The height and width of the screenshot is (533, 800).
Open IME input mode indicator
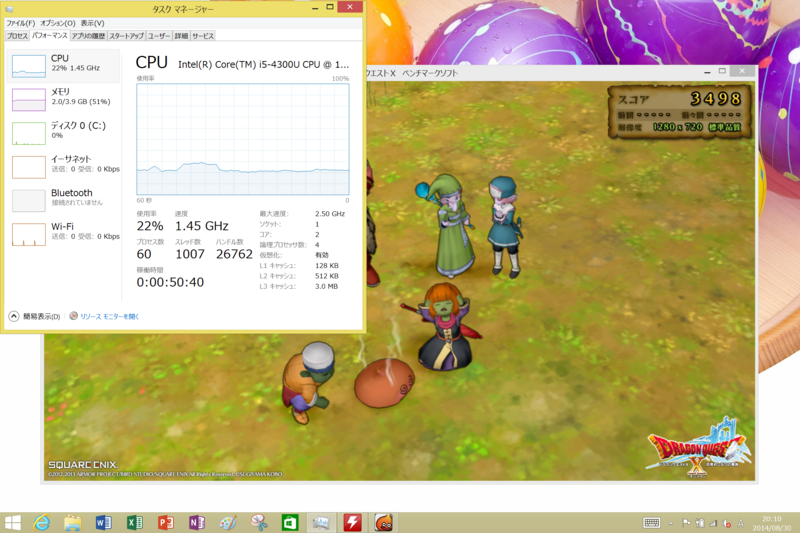(x=740, y=523)
